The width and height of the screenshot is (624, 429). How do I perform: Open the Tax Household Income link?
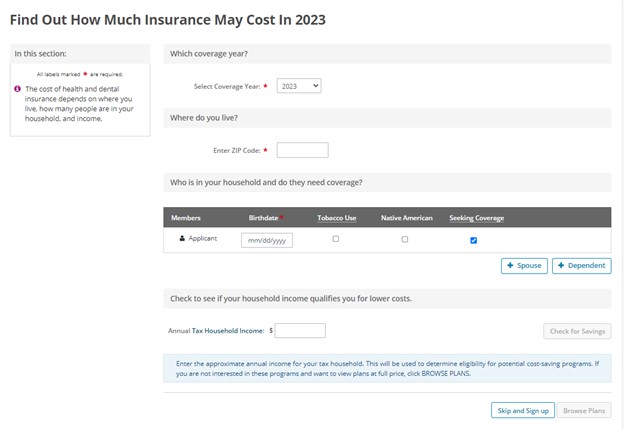tap(228, 331)
